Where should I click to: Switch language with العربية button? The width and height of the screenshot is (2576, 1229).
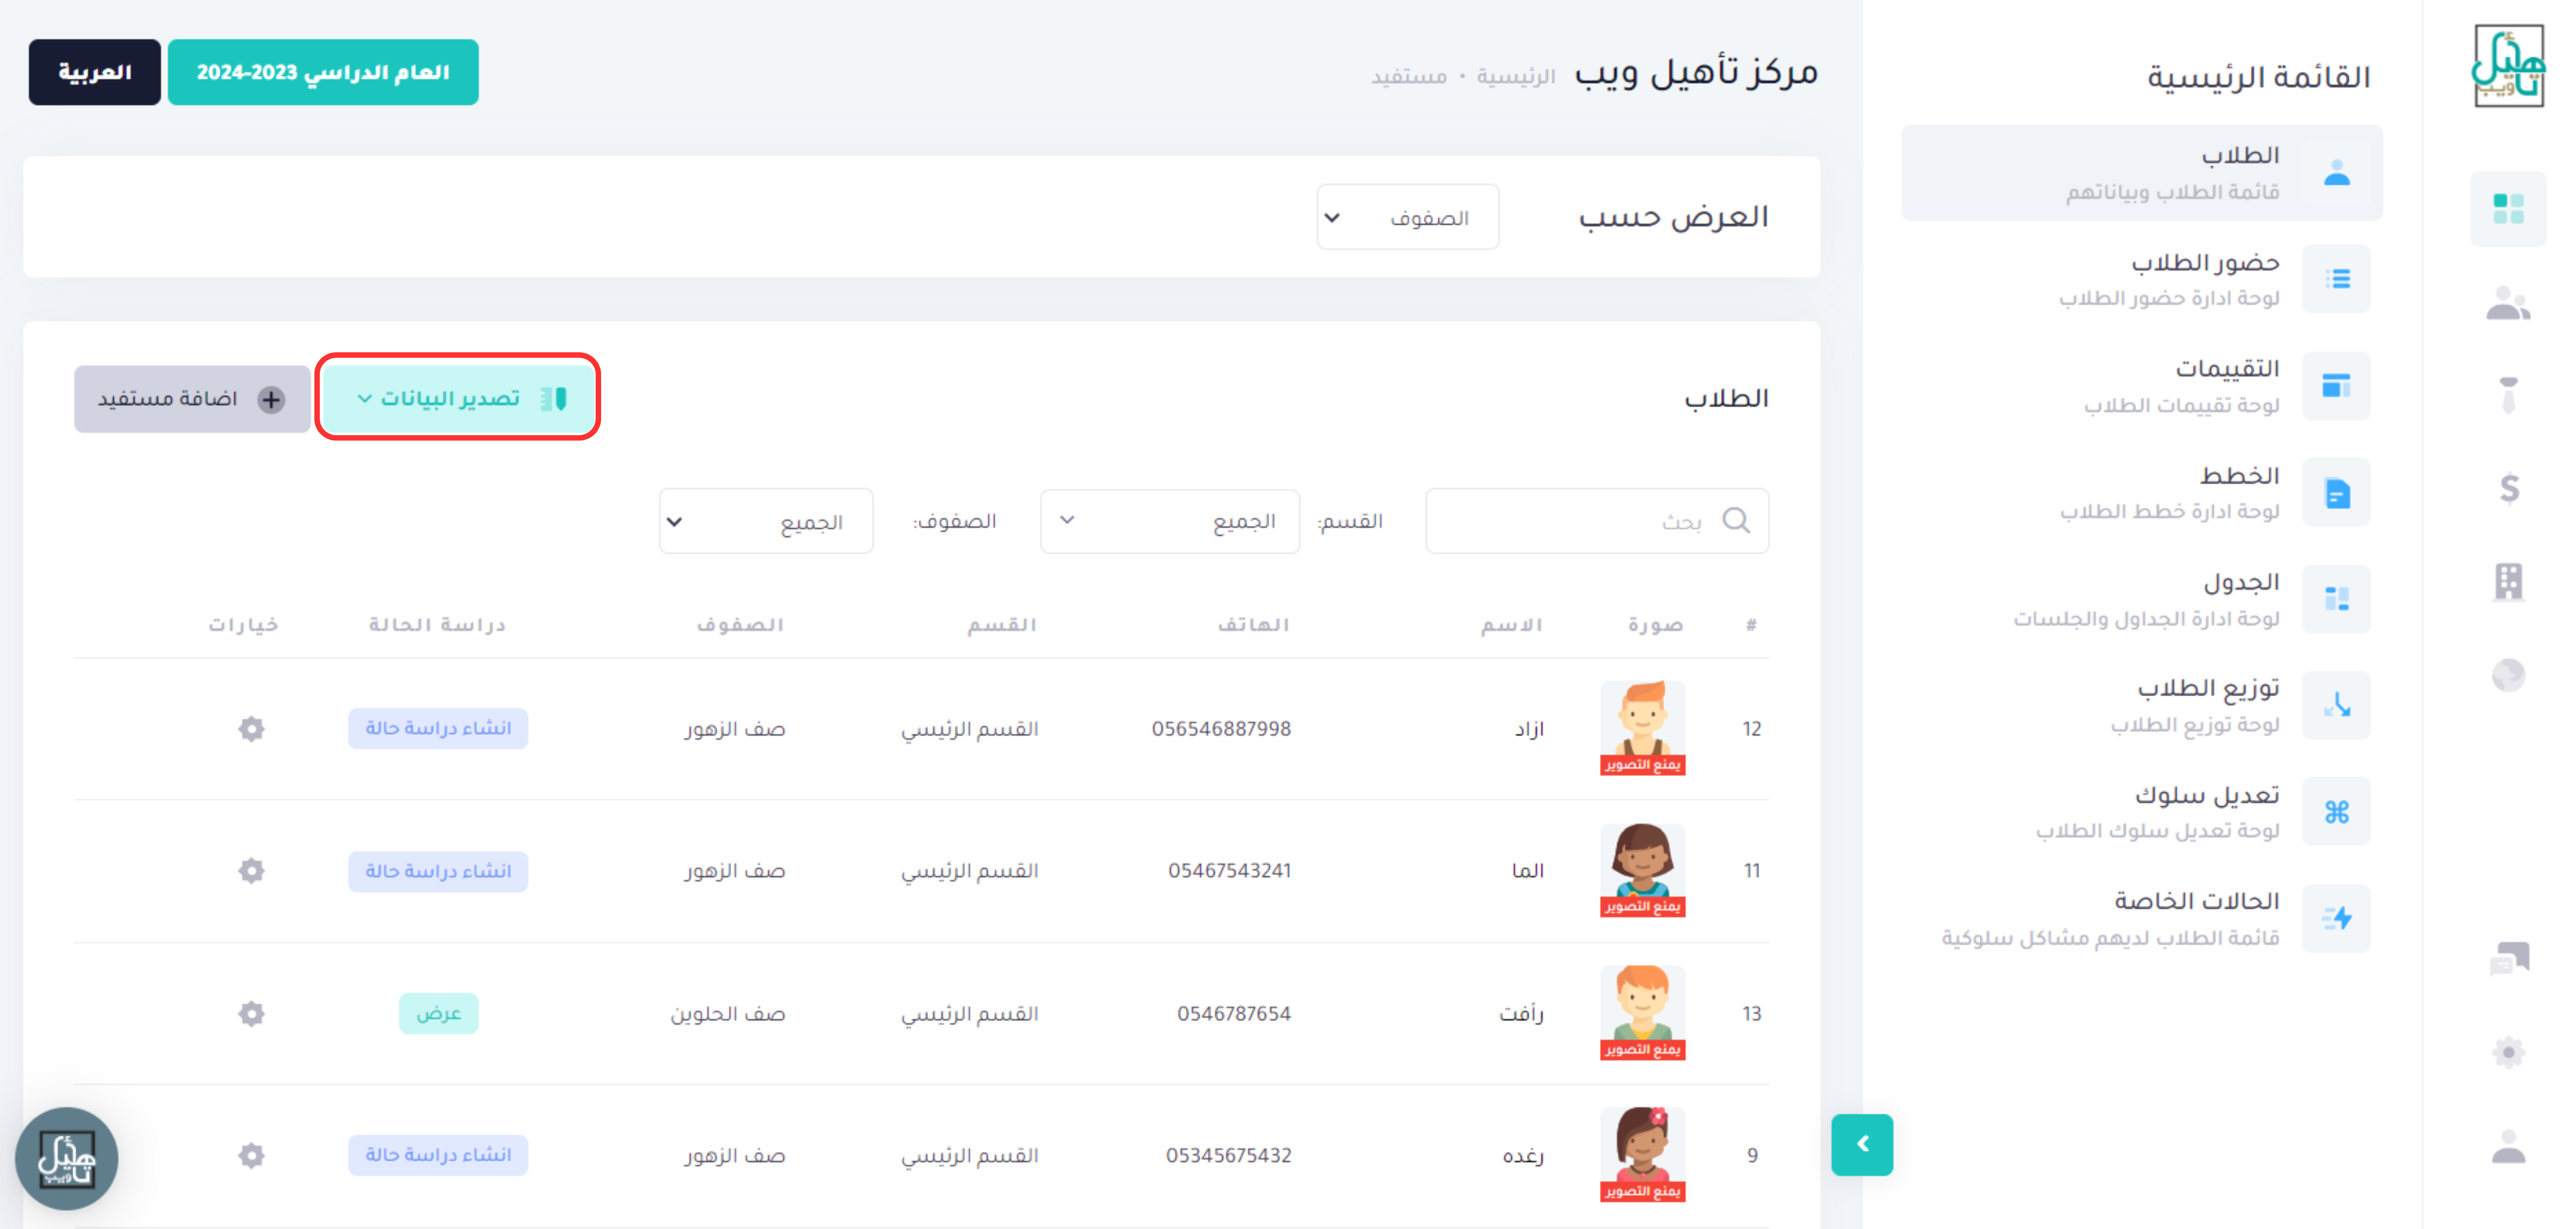95,72
